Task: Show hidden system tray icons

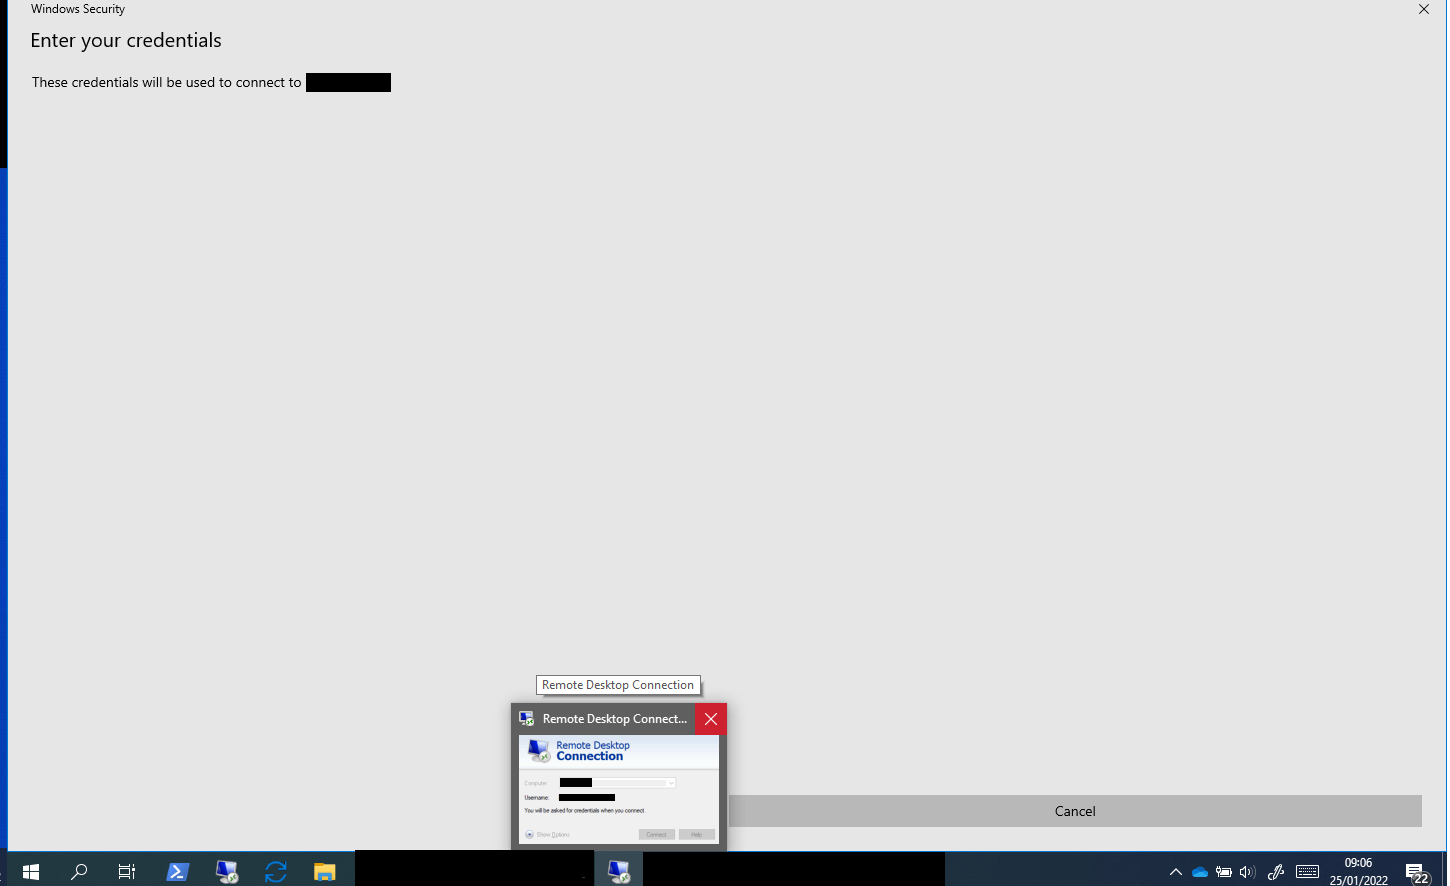Action: pyautogui.click(x=1176, y=872)
